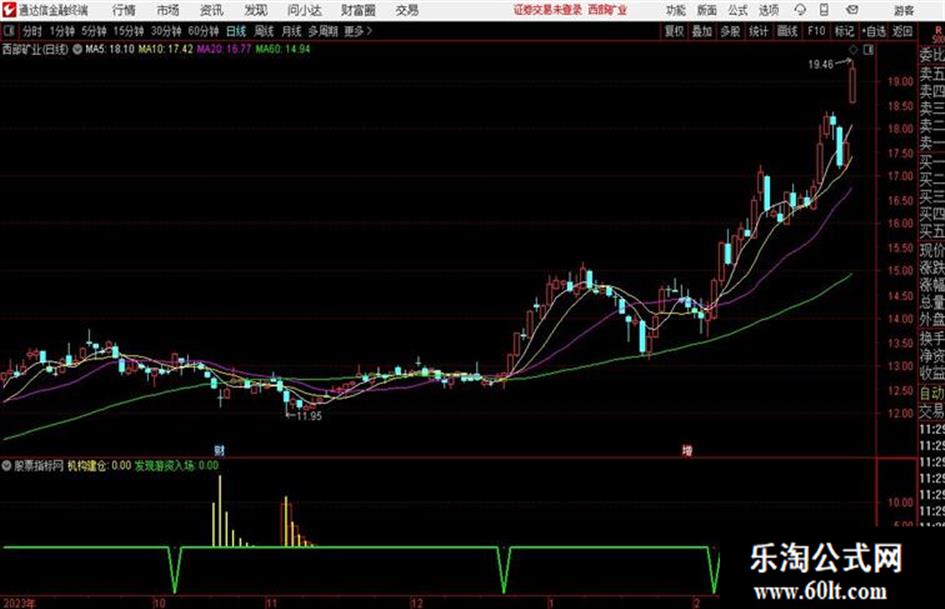This screenshot has height=609, width=945.
Task: Switch to the 15分钟 period tab
Action: pos(129,31)
